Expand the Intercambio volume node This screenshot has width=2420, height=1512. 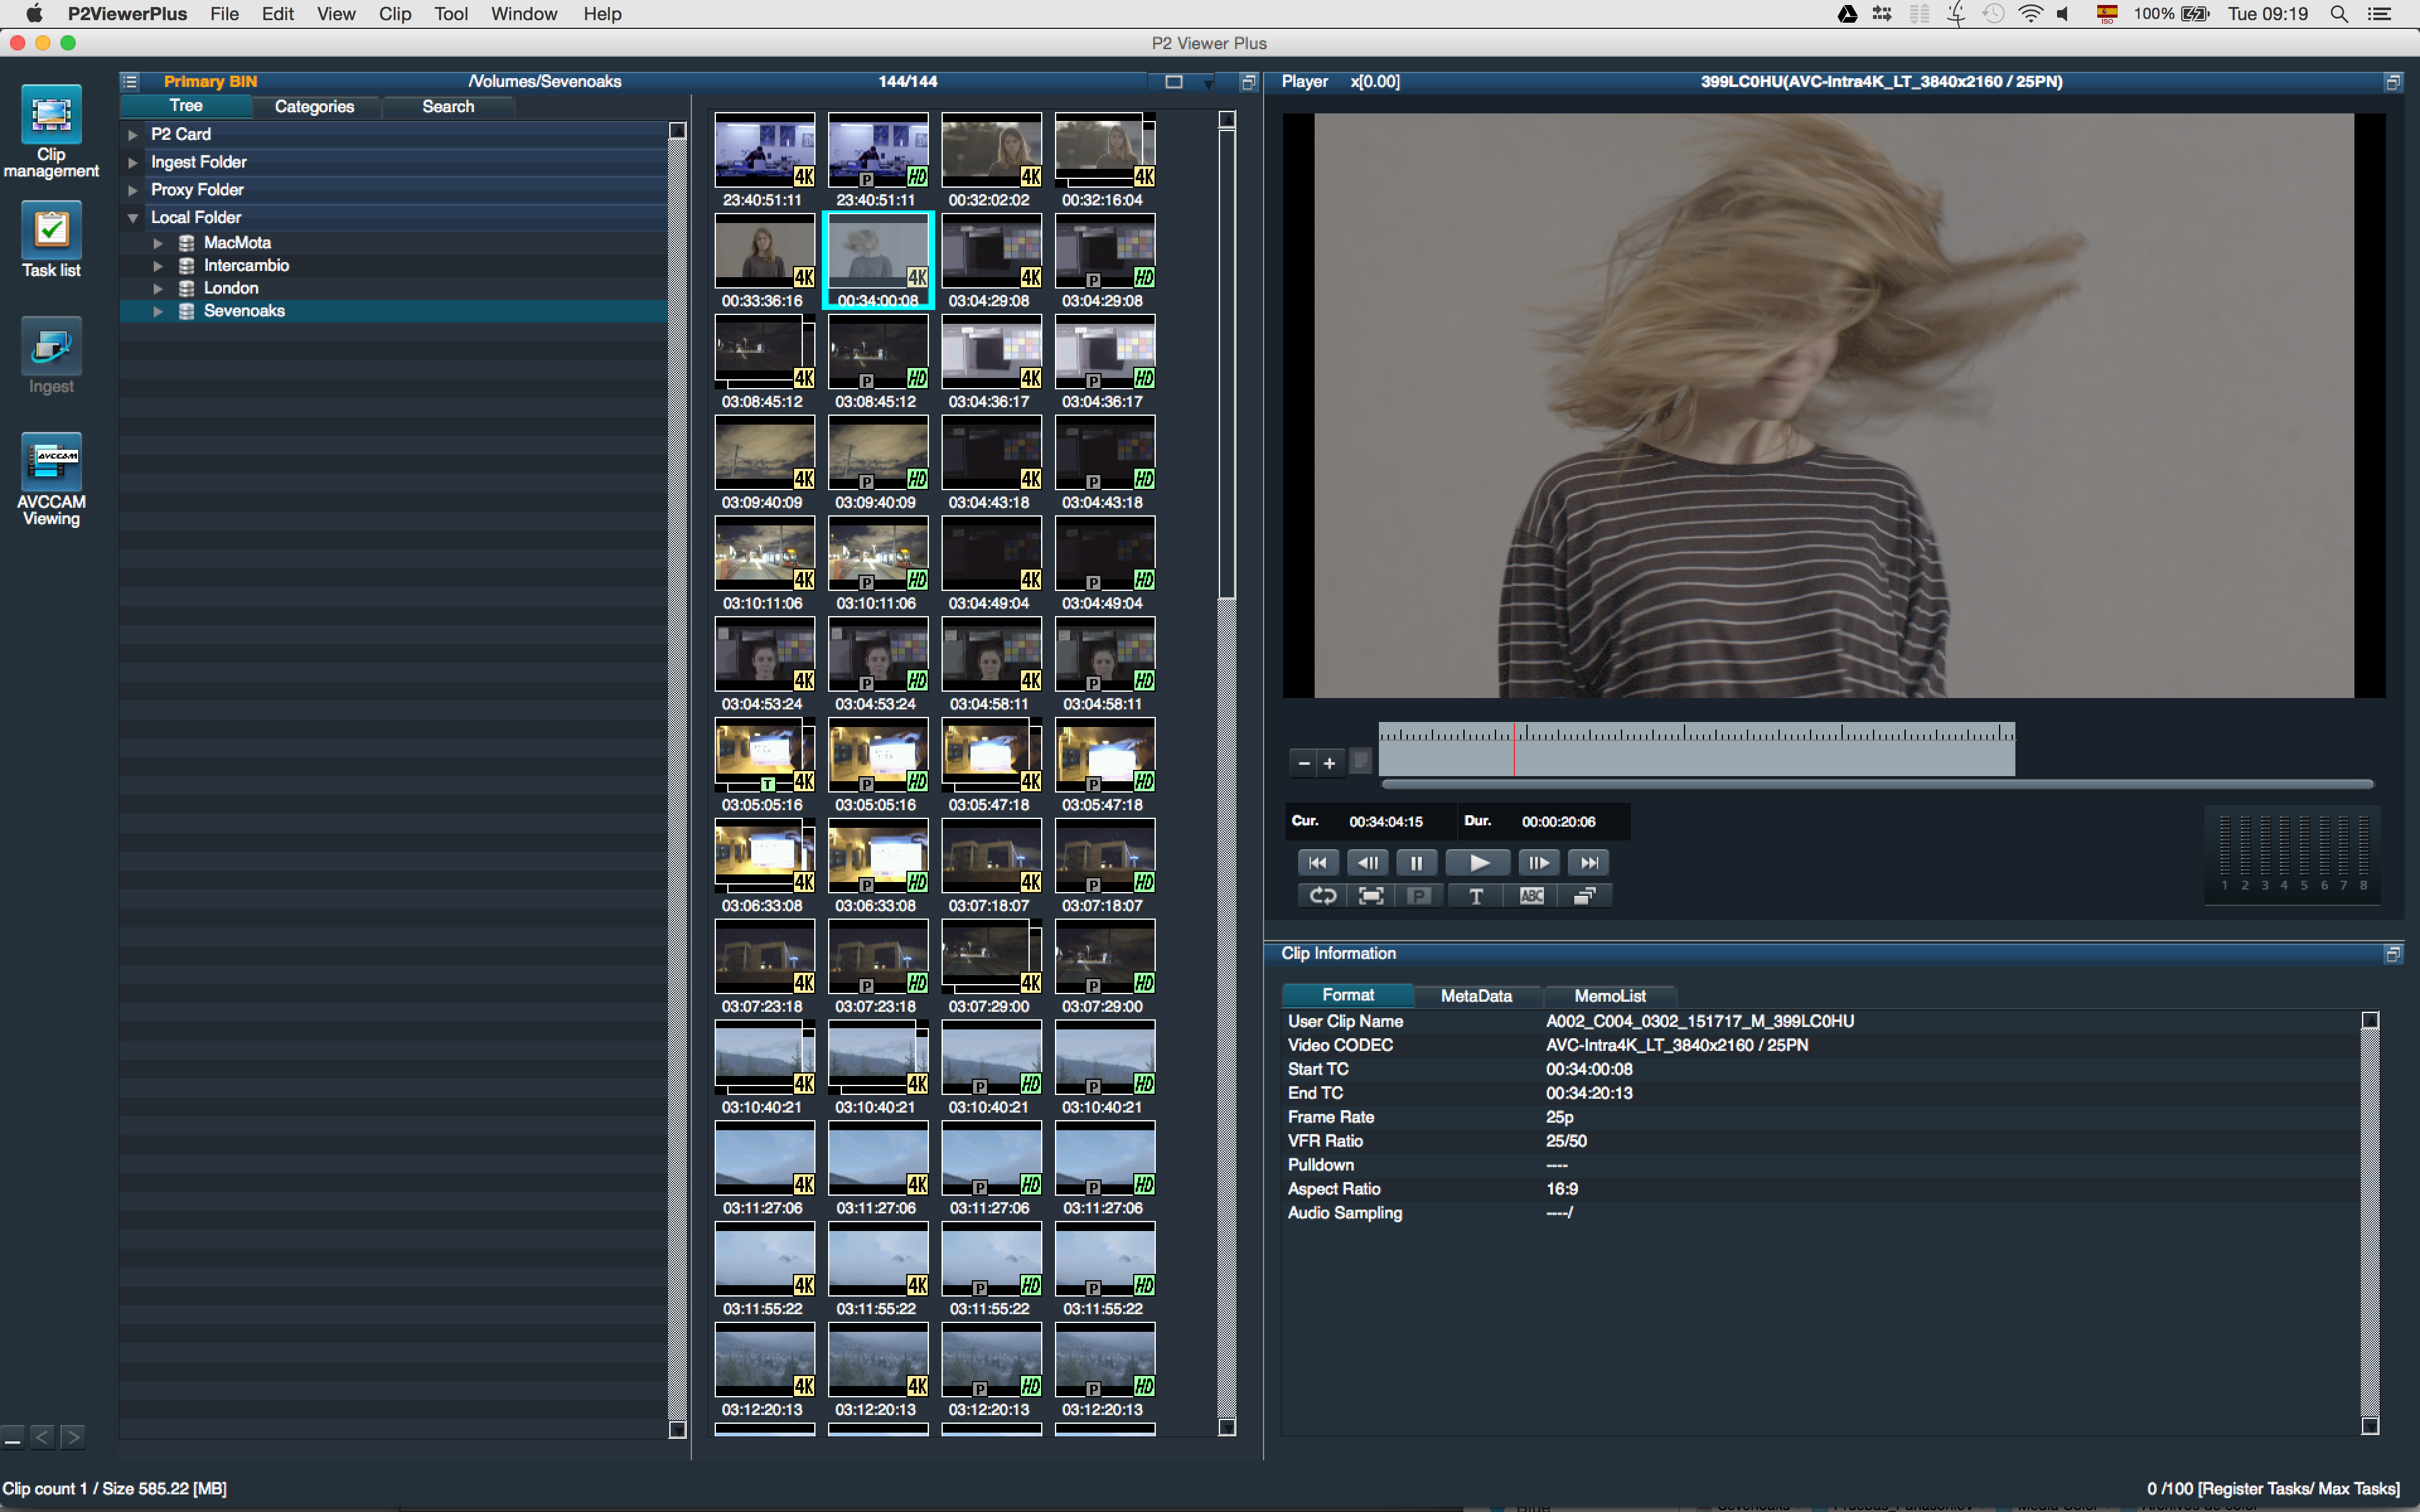158,266
